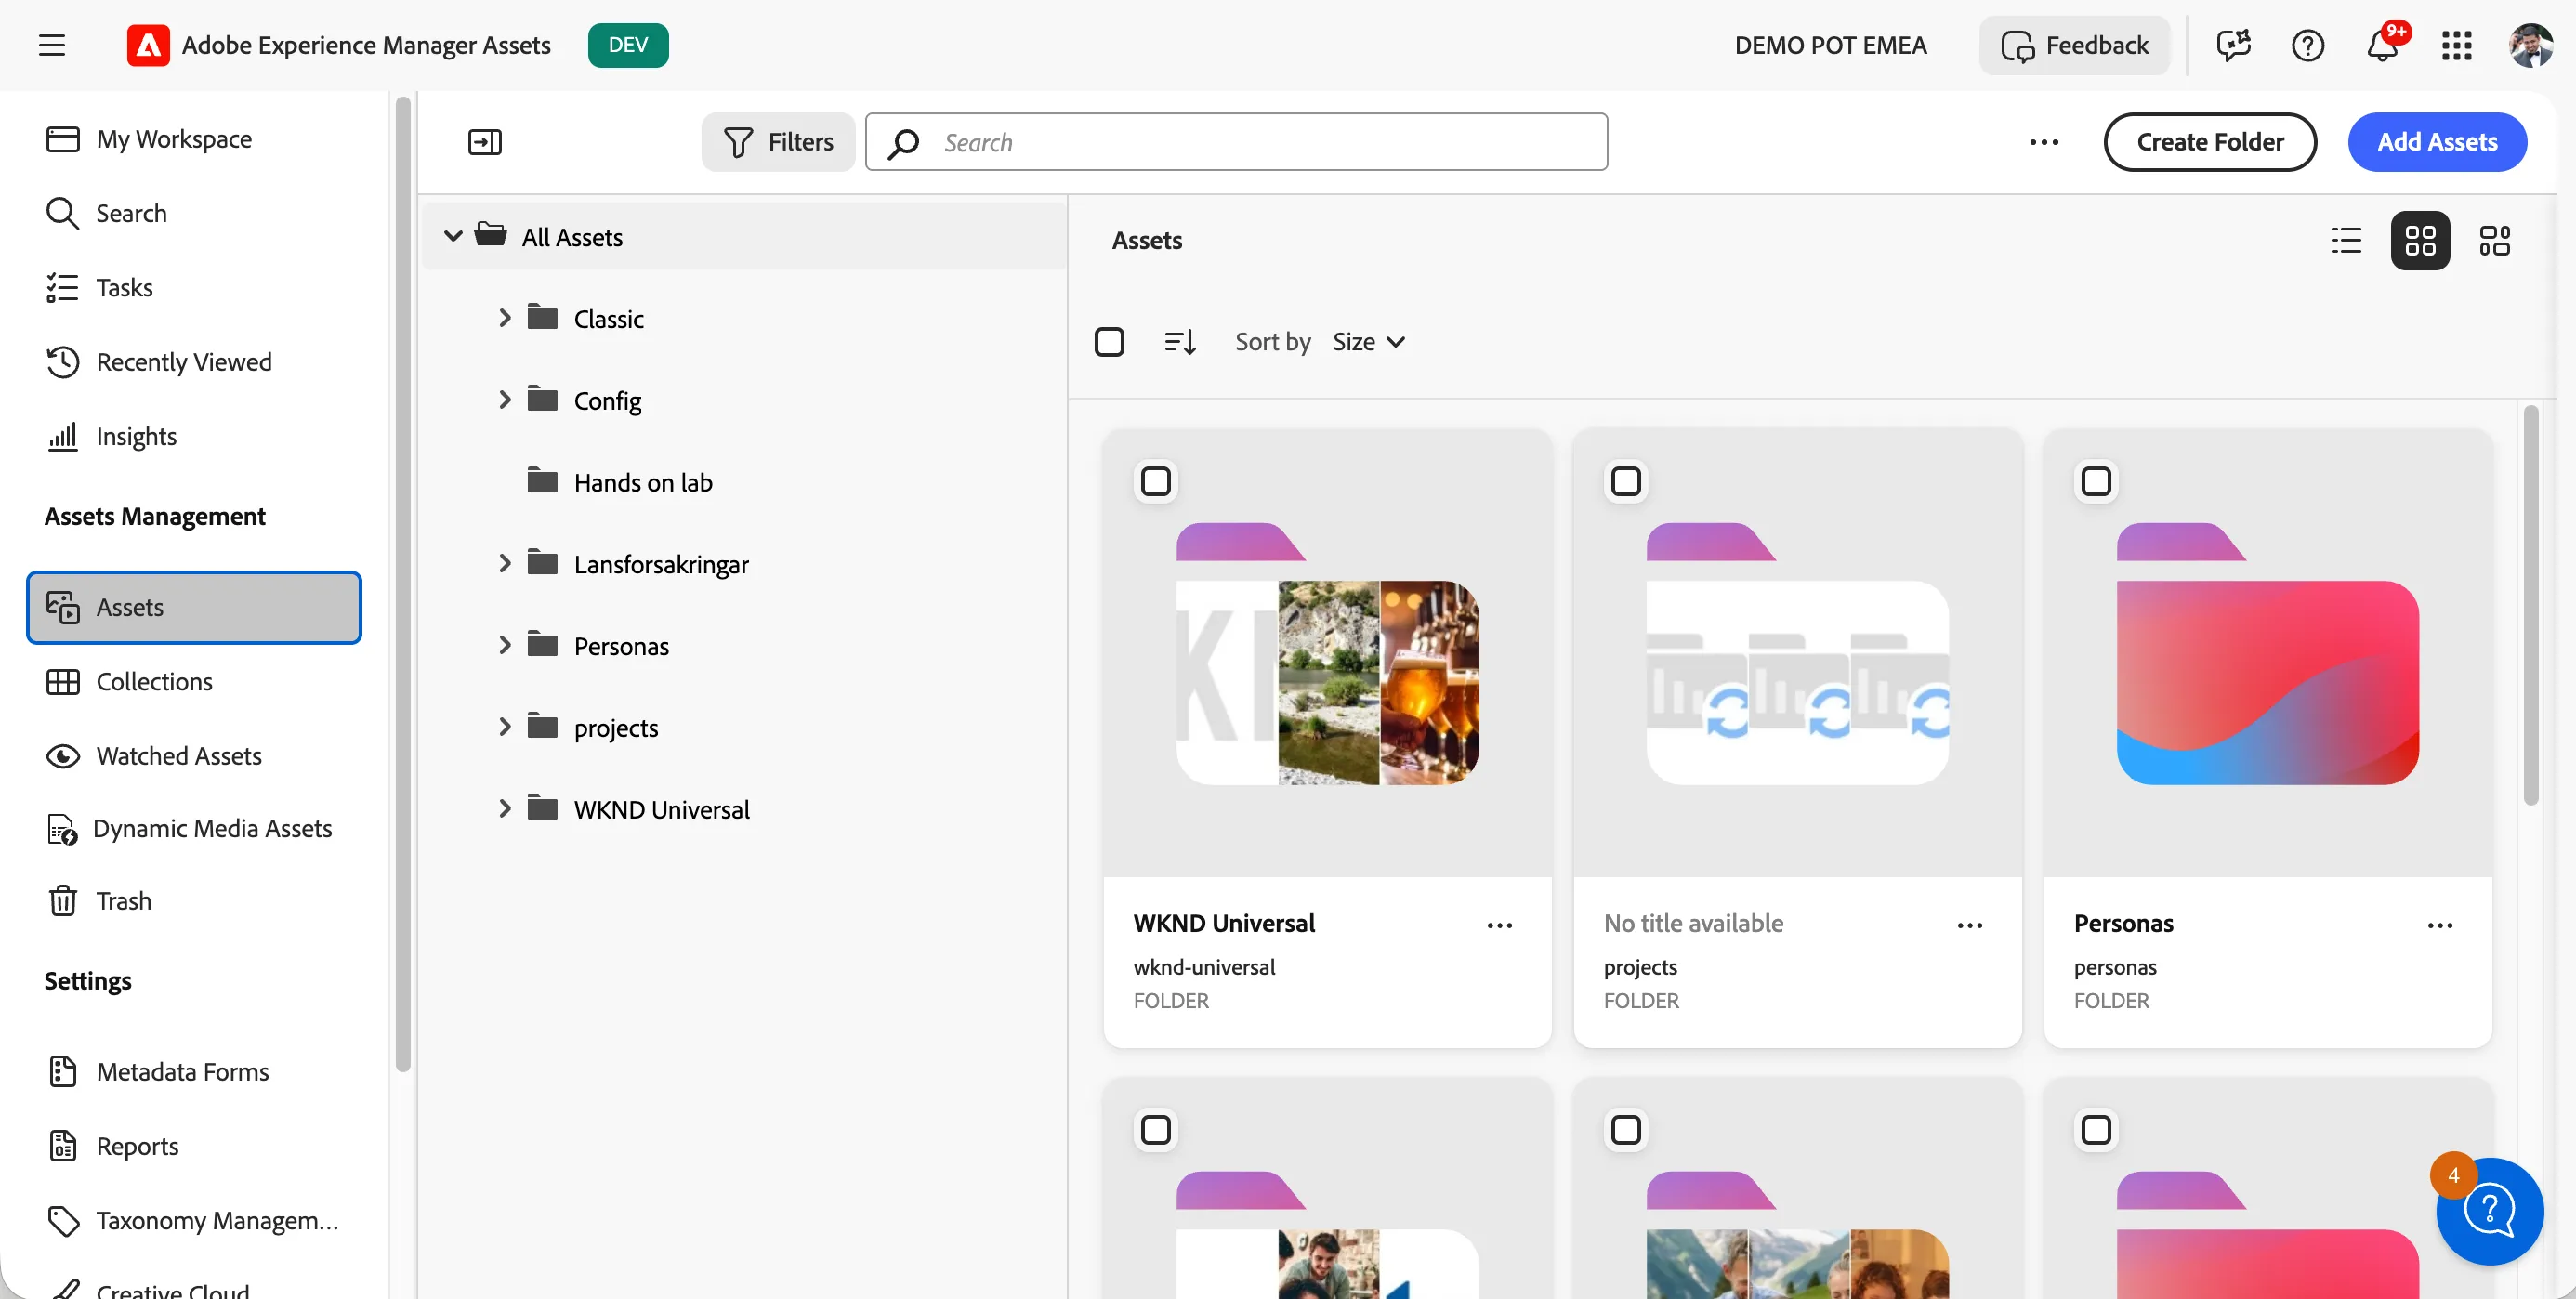Tick checkbox on second-row first card

pyautogui.click(x=1156, y=1130)
